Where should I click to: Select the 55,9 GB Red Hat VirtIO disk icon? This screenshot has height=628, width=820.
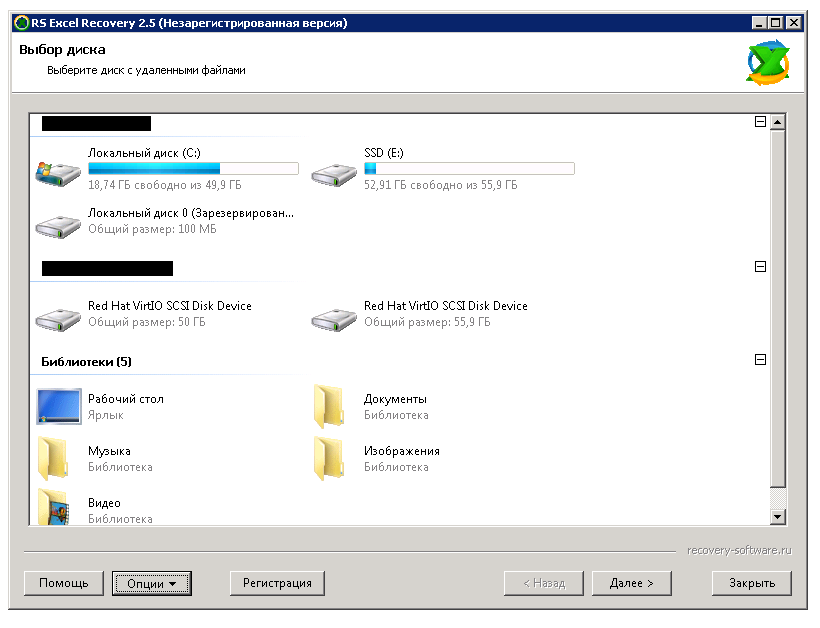[x=334, y=319]
